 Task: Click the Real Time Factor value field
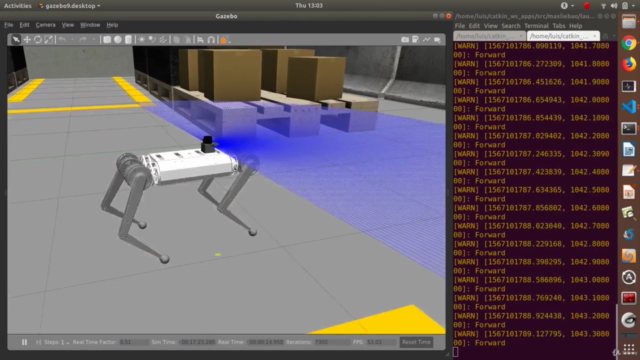[x=133, y=342]
